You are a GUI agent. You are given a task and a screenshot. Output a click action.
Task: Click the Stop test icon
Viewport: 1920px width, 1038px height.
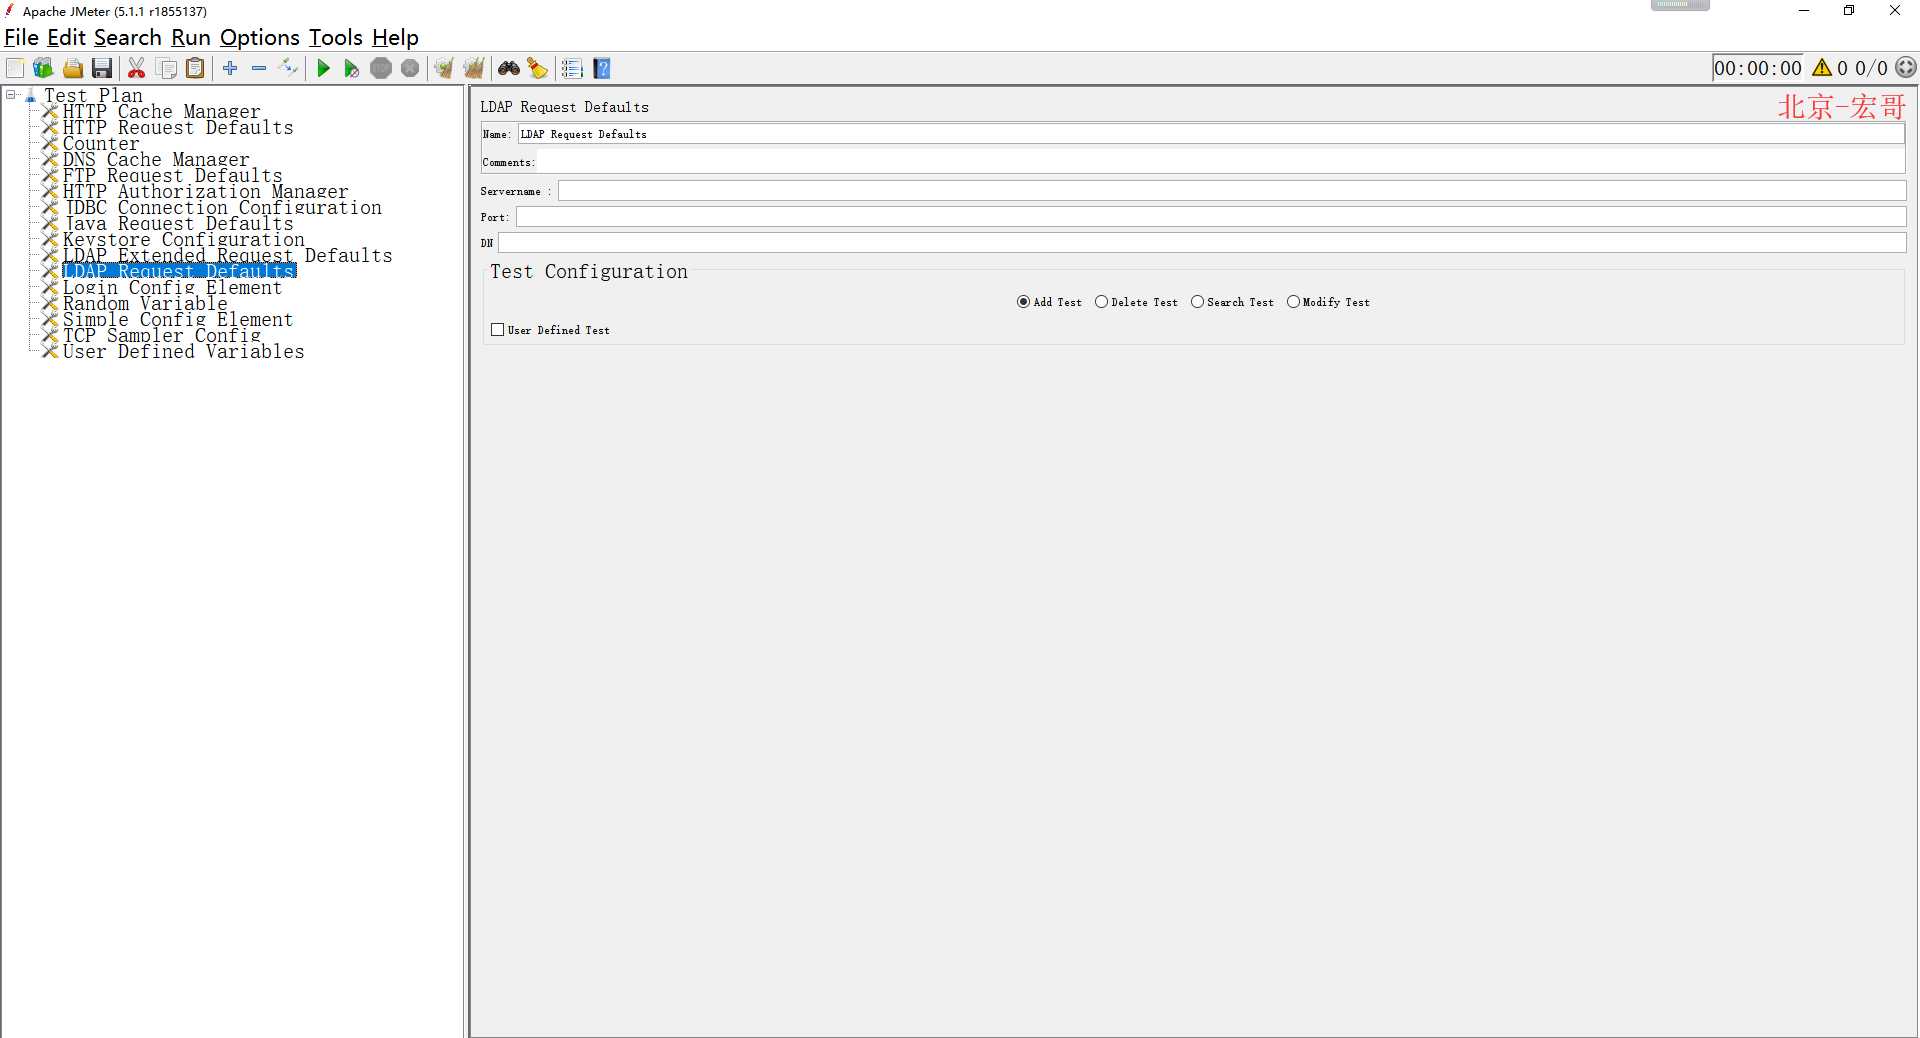point(381,68)
